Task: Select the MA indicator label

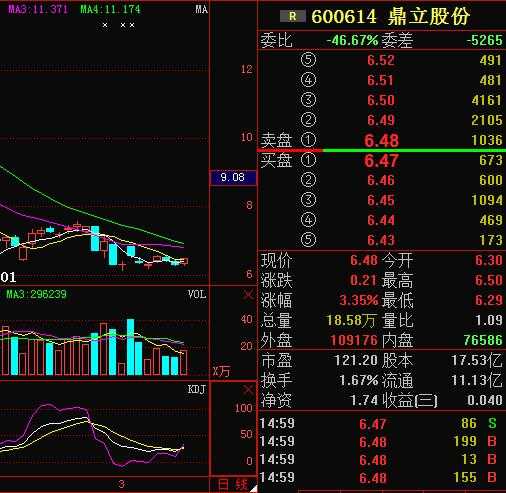Action: [x=201, y=9]
